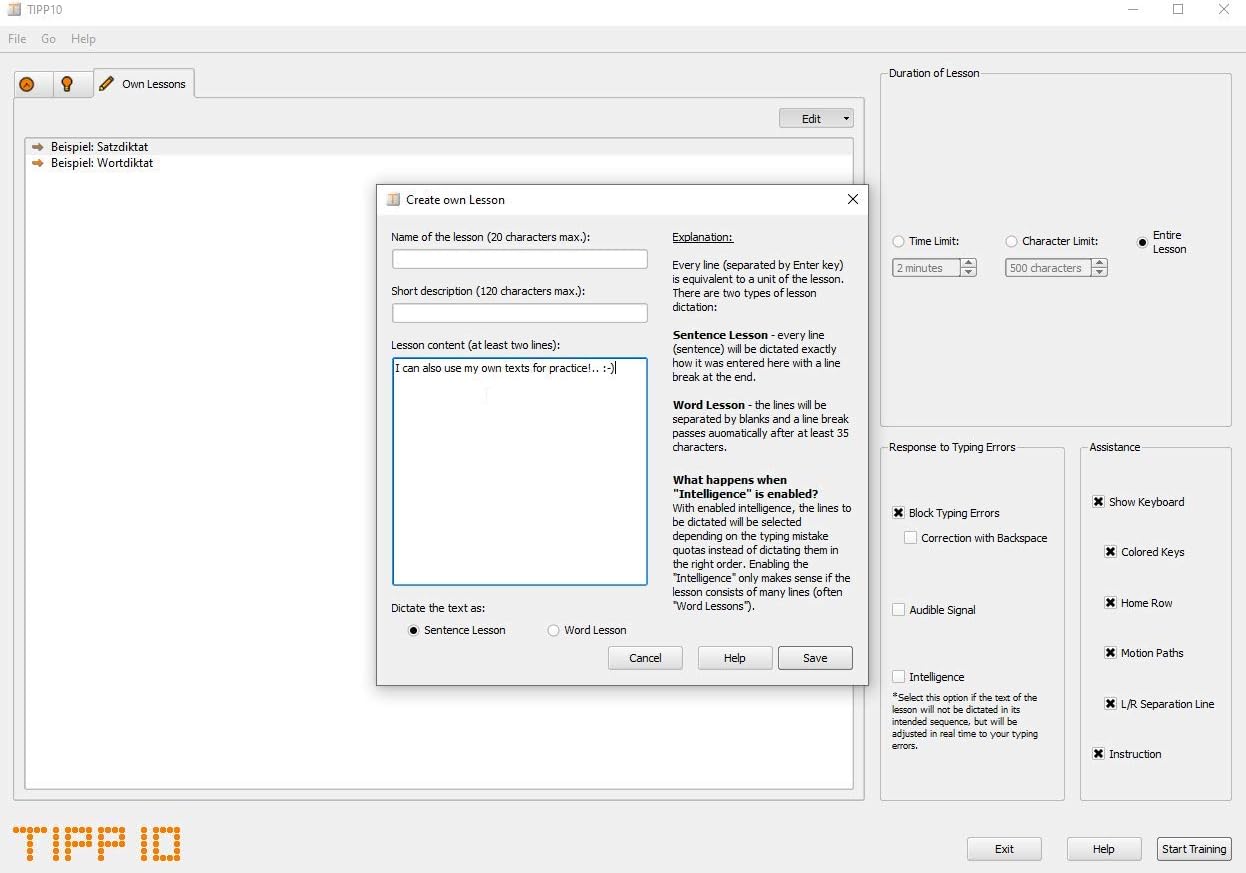
Task: Close the Create own Lesson dialog
Action: tap(852, 199)
